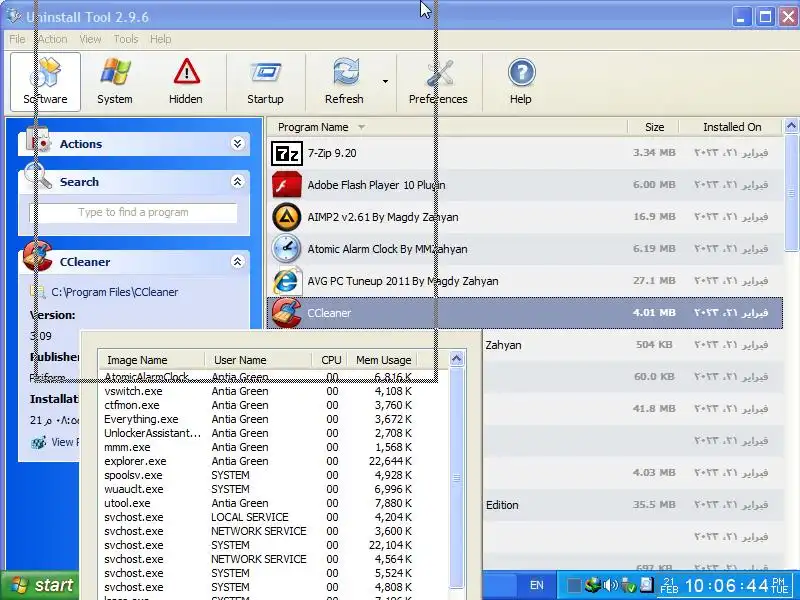The width and height of the screenshot is (800, 600).
Task: Select Atomic Alarm Clock By MMZahyan
Action: click(524, 249)
